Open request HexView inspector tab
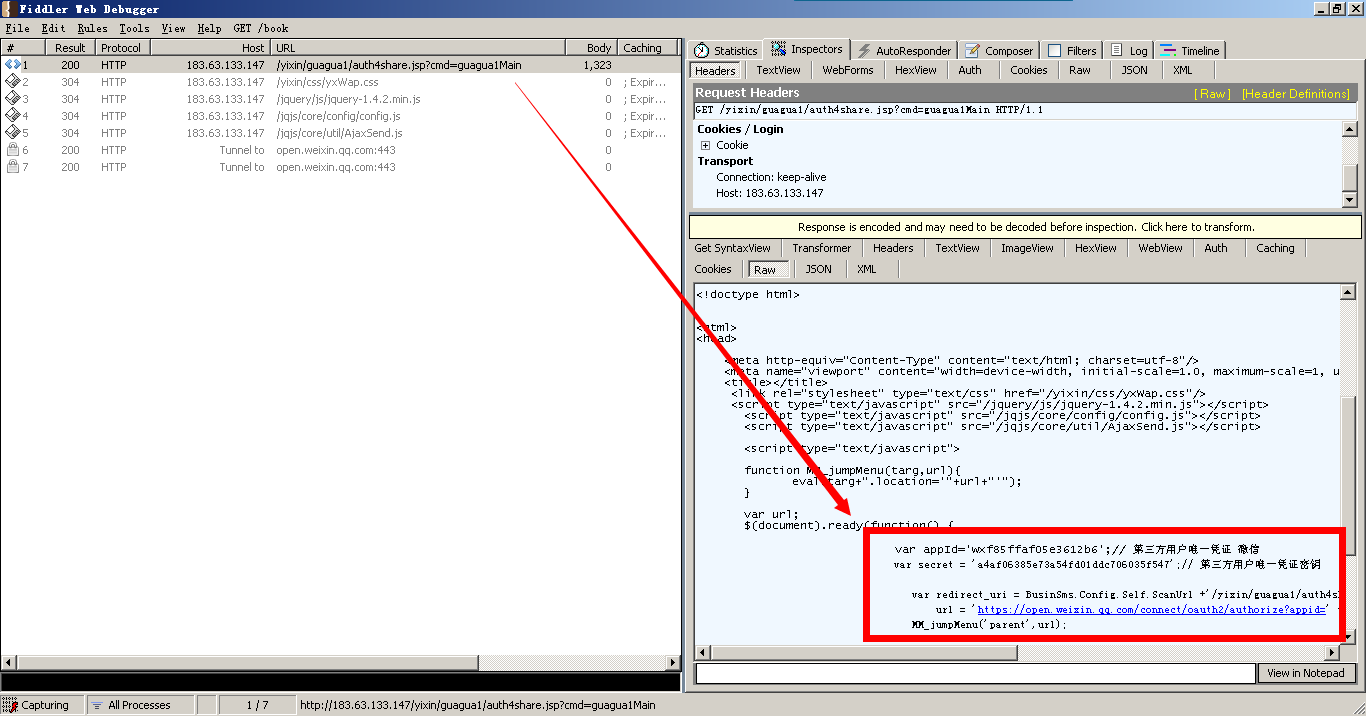1366x717 pixels. pos(915,70)
